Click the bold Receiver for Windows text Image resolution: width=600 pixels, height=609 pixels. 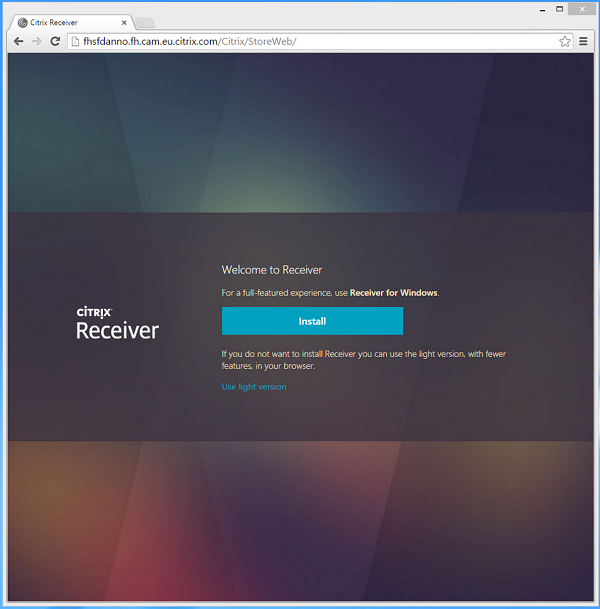click(x=393, y=293)
